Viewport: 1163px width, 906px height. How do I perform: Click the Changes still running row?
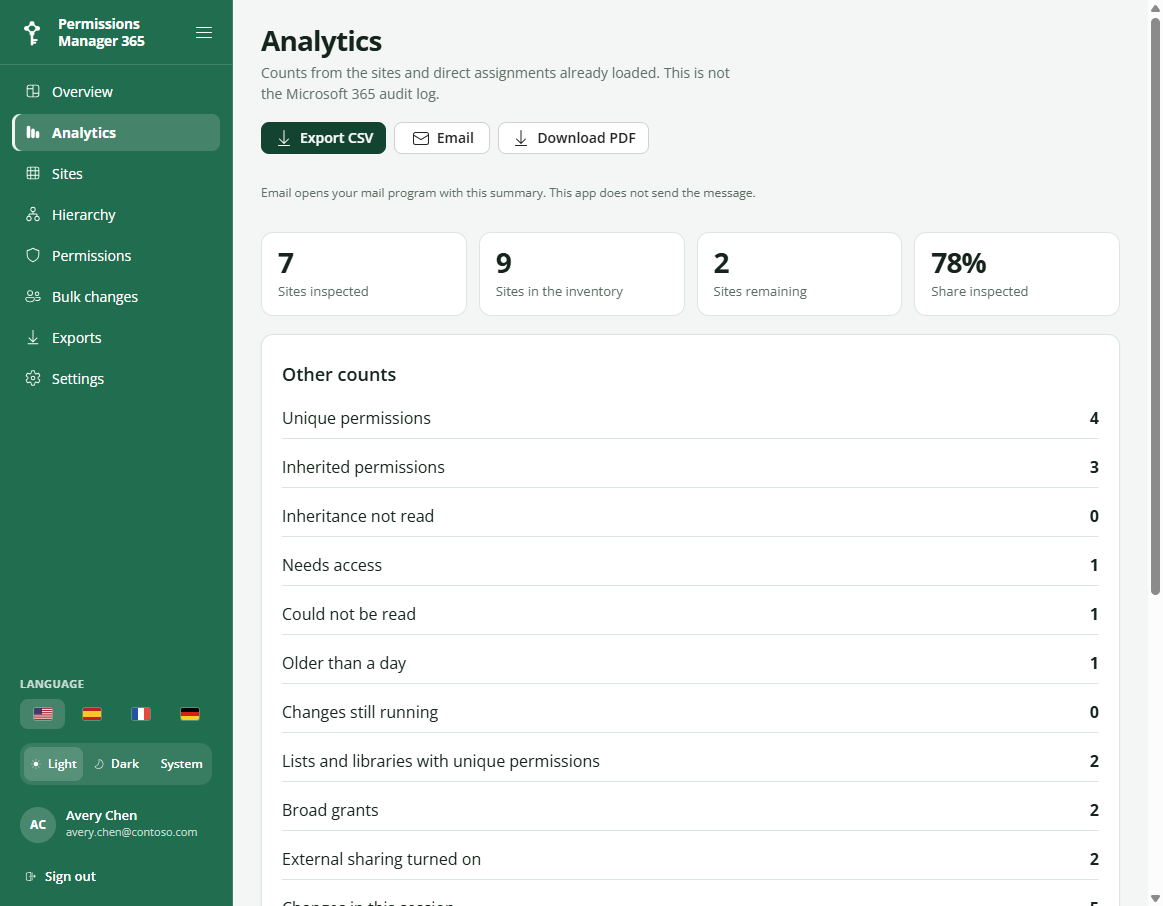click(x=690, y=712)
